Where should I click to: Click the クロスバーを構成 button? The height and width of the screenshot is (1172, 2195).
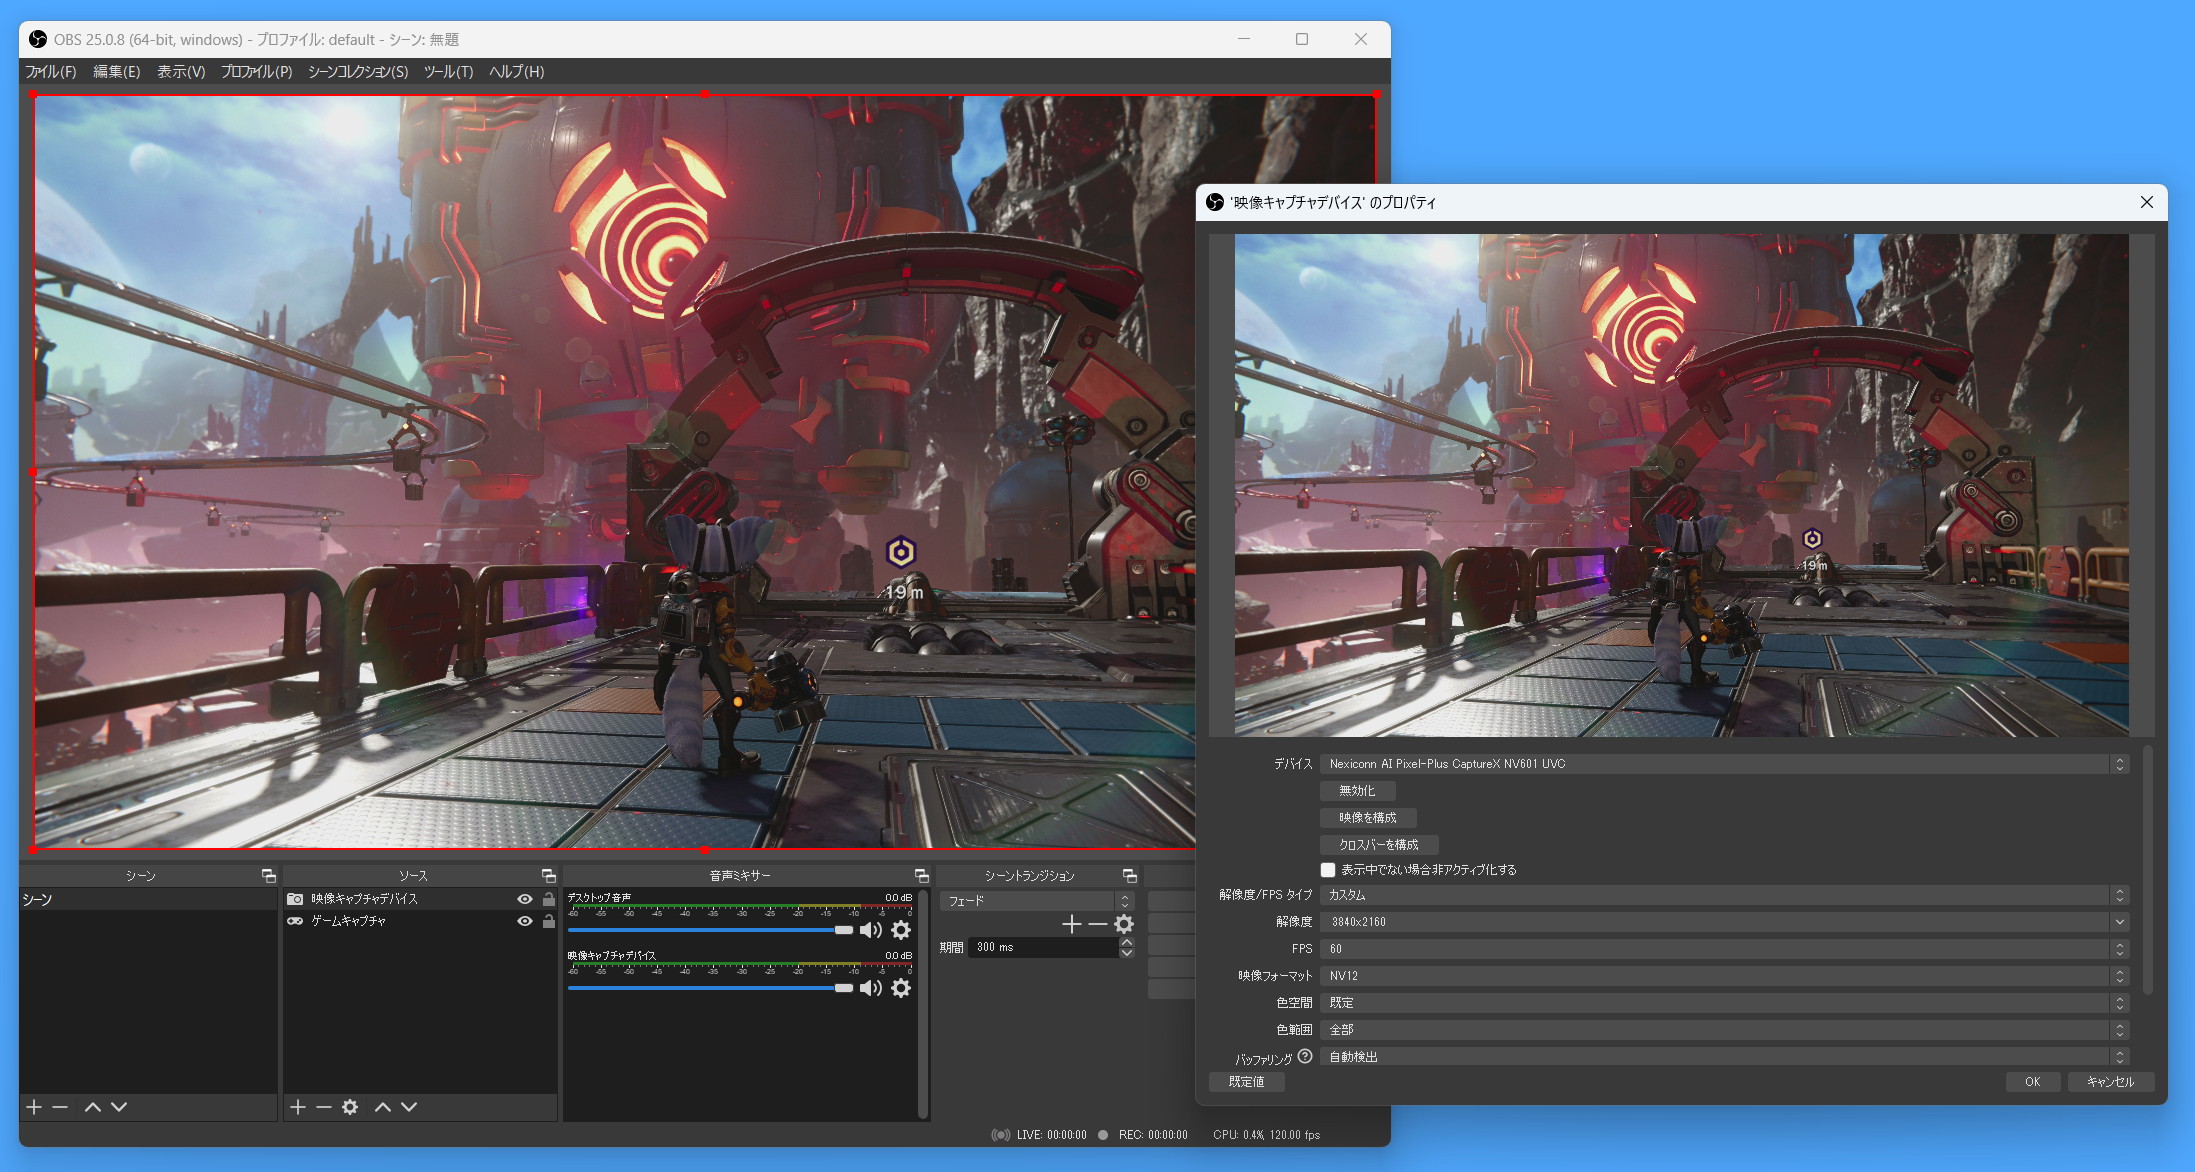coord(1378,845)
